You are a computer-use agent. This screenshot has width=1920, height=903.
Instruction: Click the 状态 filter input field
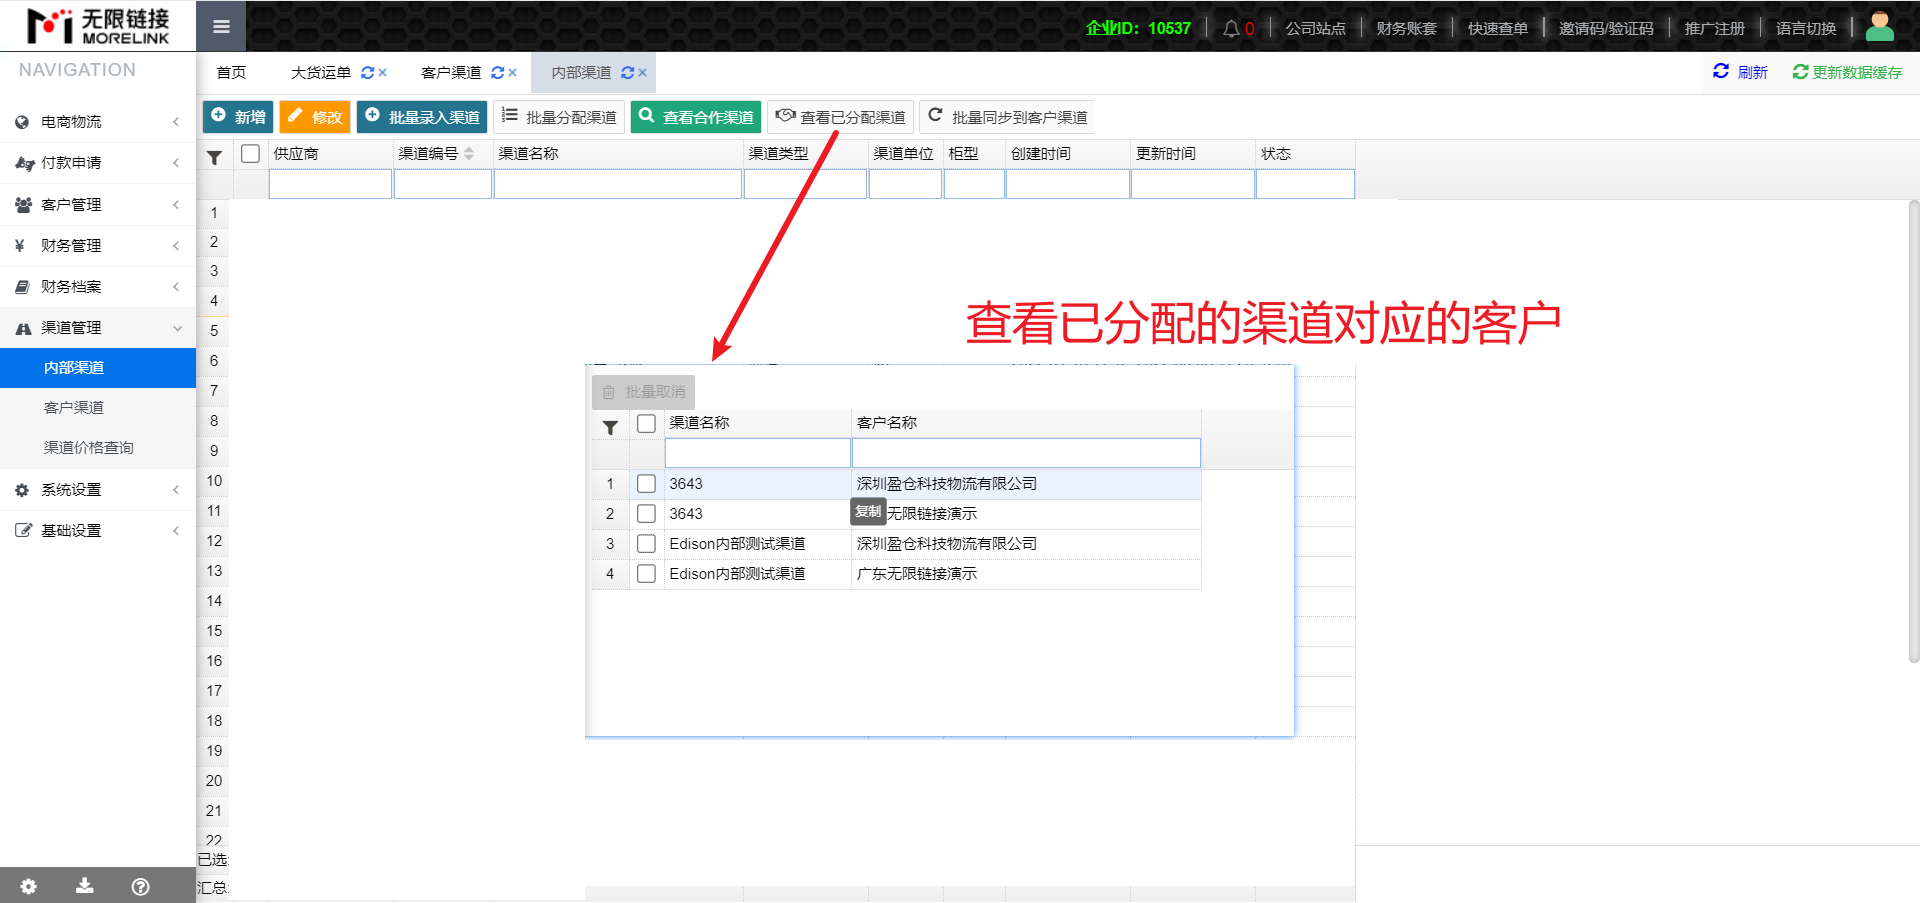tap(1305, 184)
